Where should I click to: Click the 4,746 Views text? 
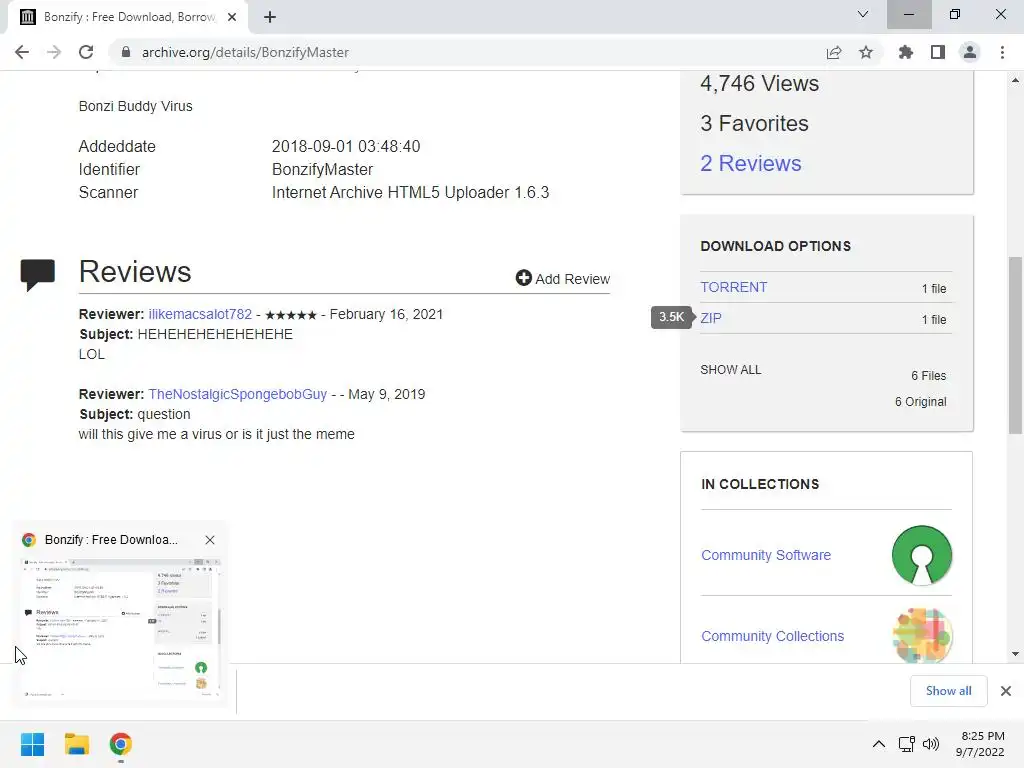[x=760, y=84]
